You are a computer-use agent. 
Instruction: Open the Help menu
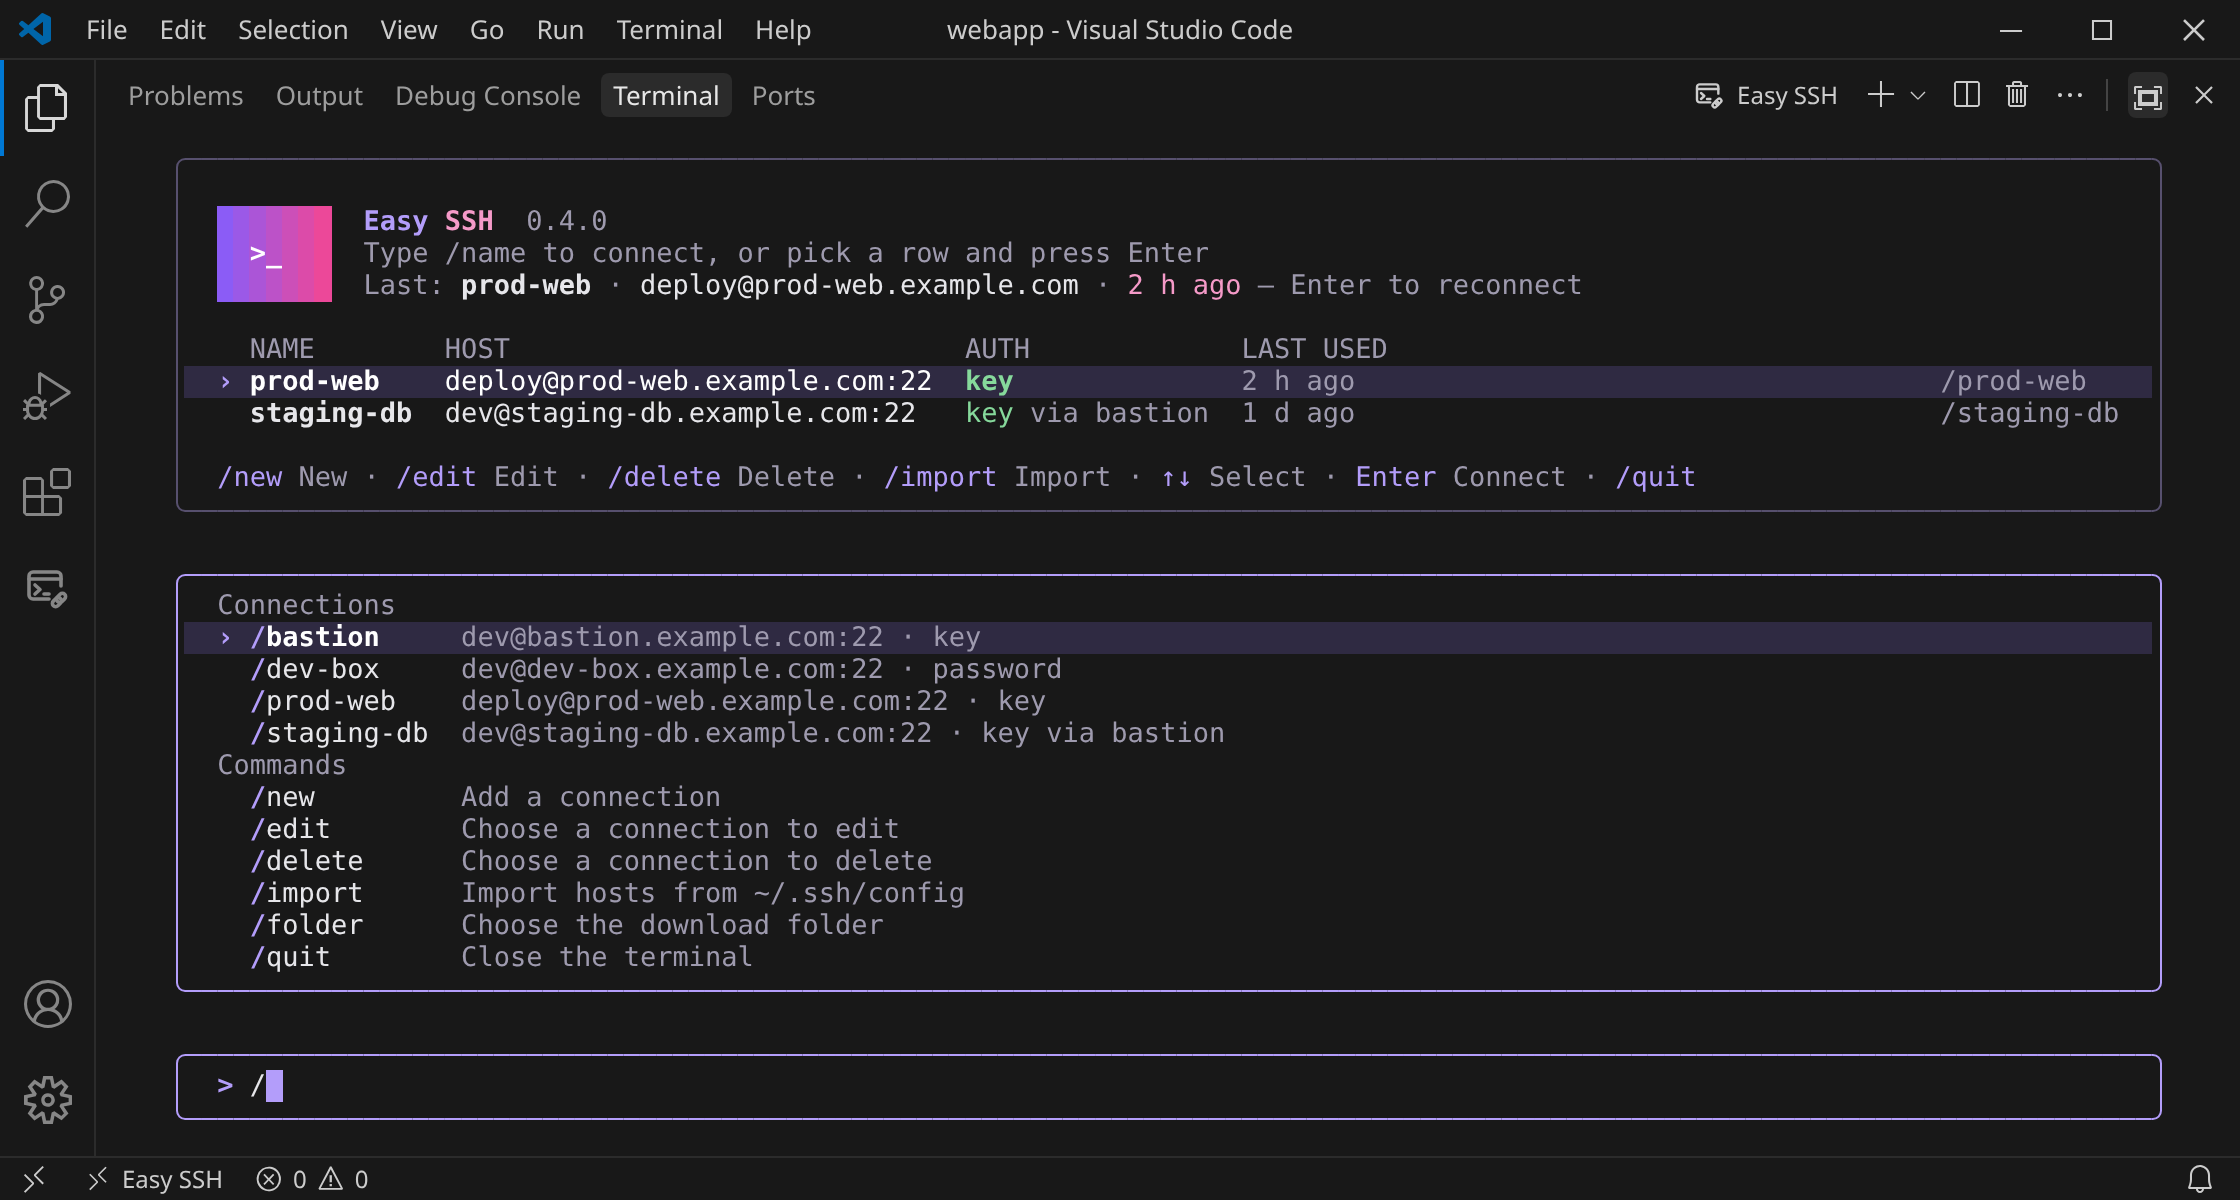(783, 30)
